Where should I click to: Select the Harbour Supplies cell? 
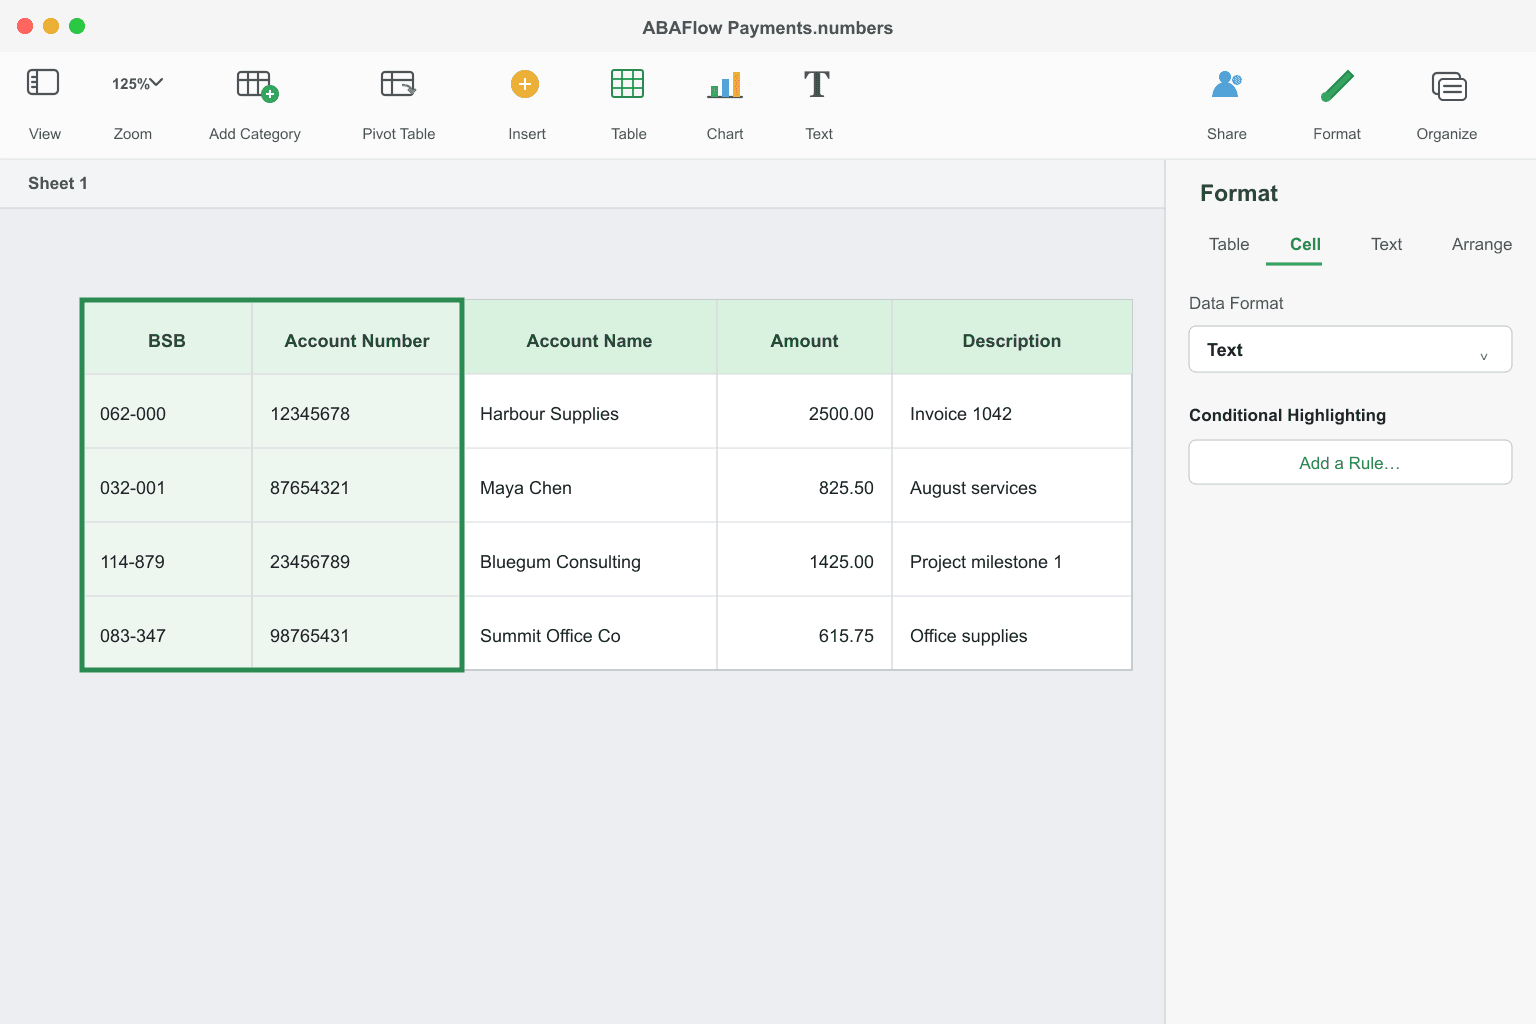point(590,413)
